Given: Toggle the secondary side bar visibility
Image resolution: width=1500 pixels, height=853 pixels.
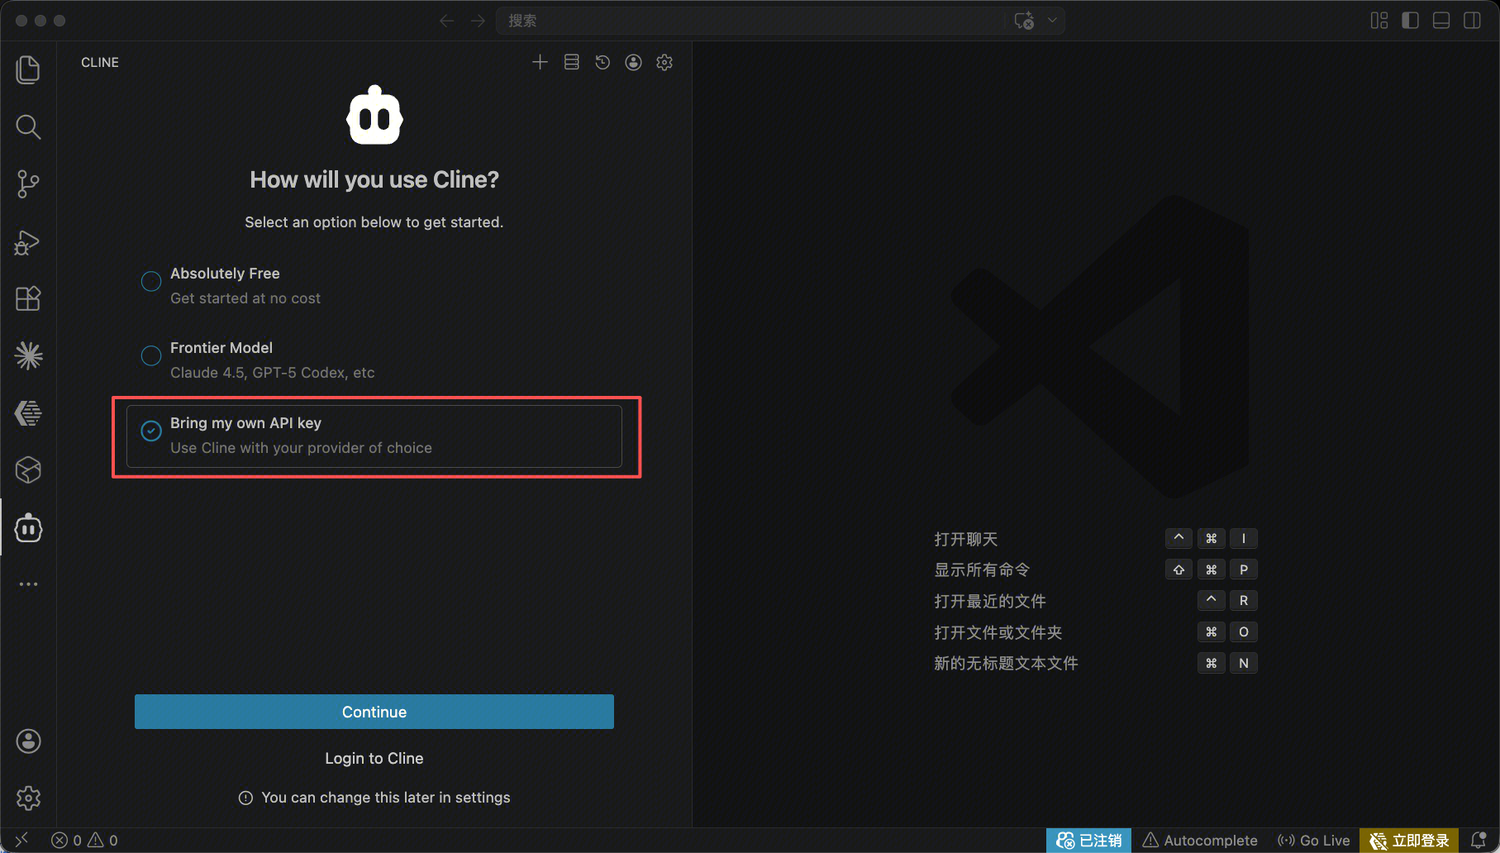Looking at the screenshot, I should click(x=1472, y=21).
